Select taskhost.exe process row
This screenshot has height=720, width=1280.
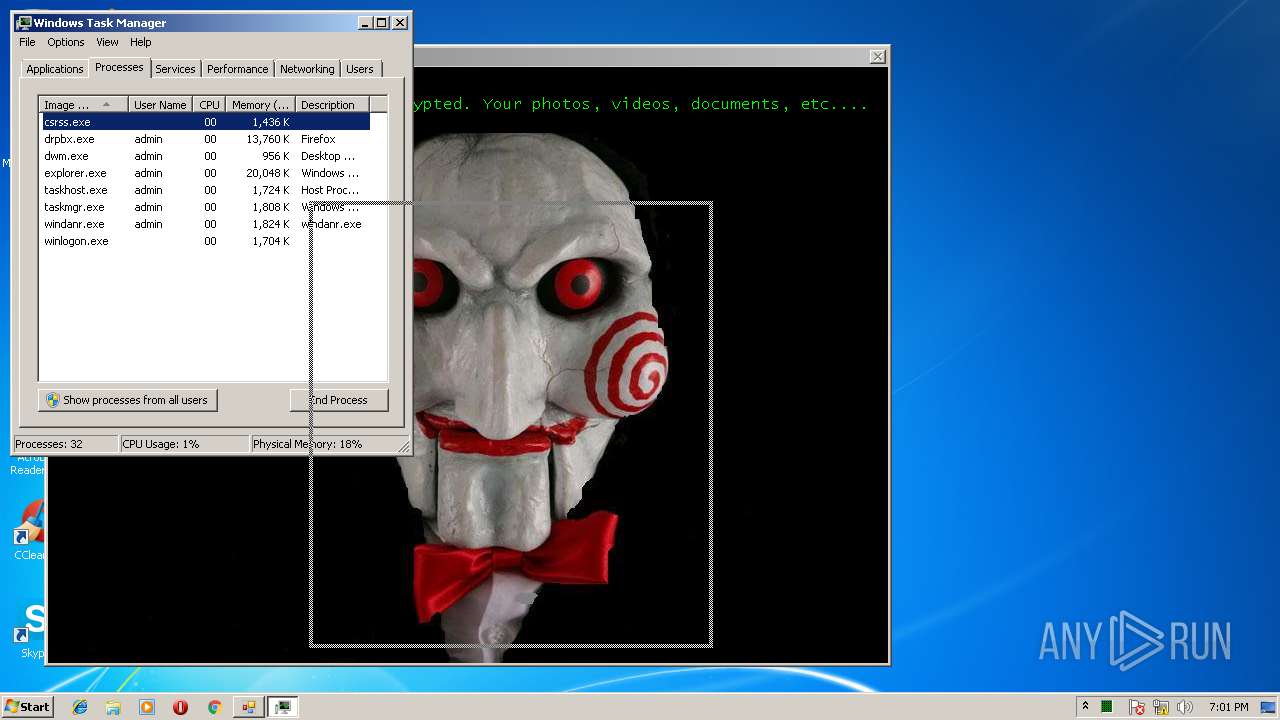tap(205, 190)
